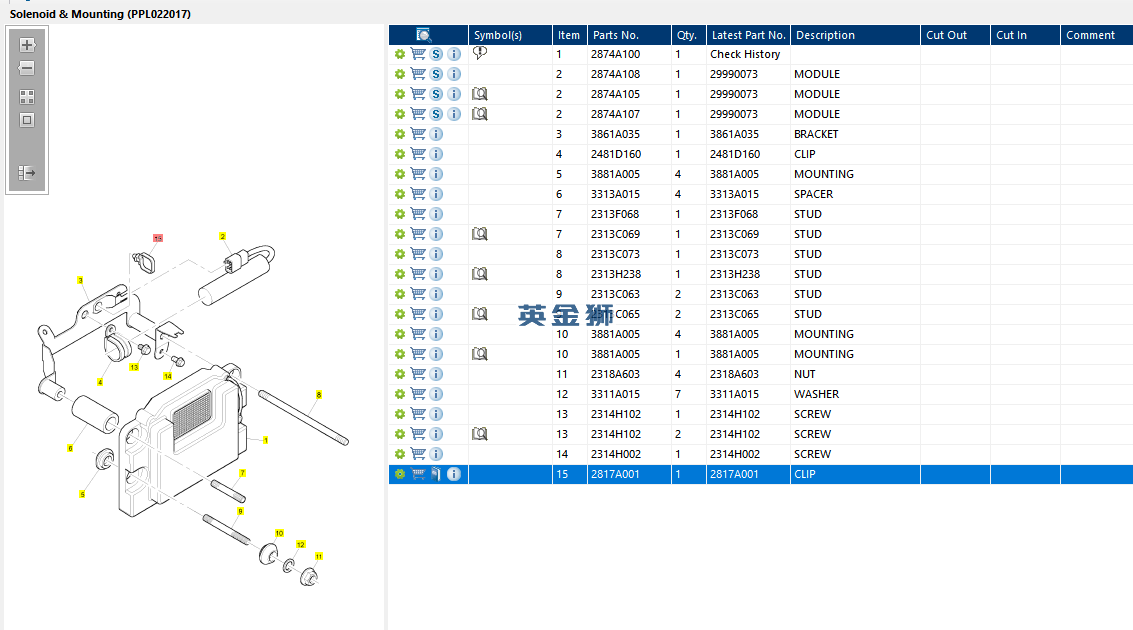Viewport: 1133px width, 630px height.
Task: Open supersession icon for 2874A108
Action: pyautogui.click(x=436, y=74)
